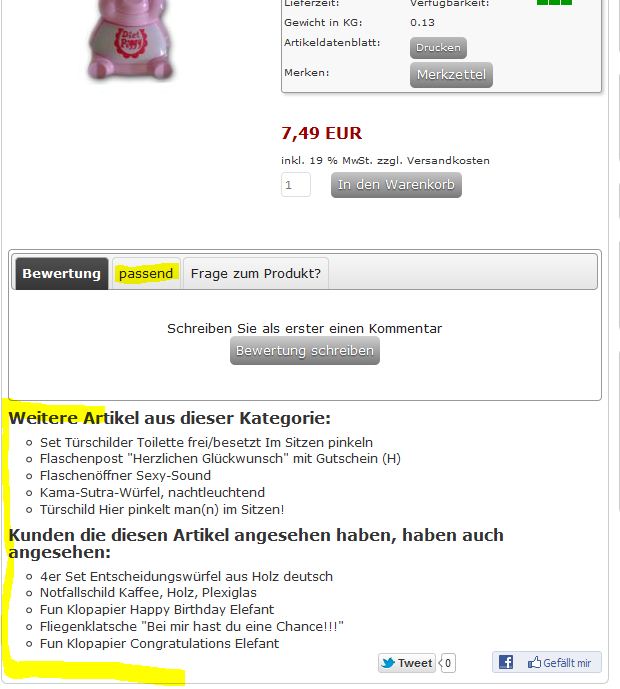Switch to the Bewertung tab
This screenshot has height=689, width=620.
point(62,273)
